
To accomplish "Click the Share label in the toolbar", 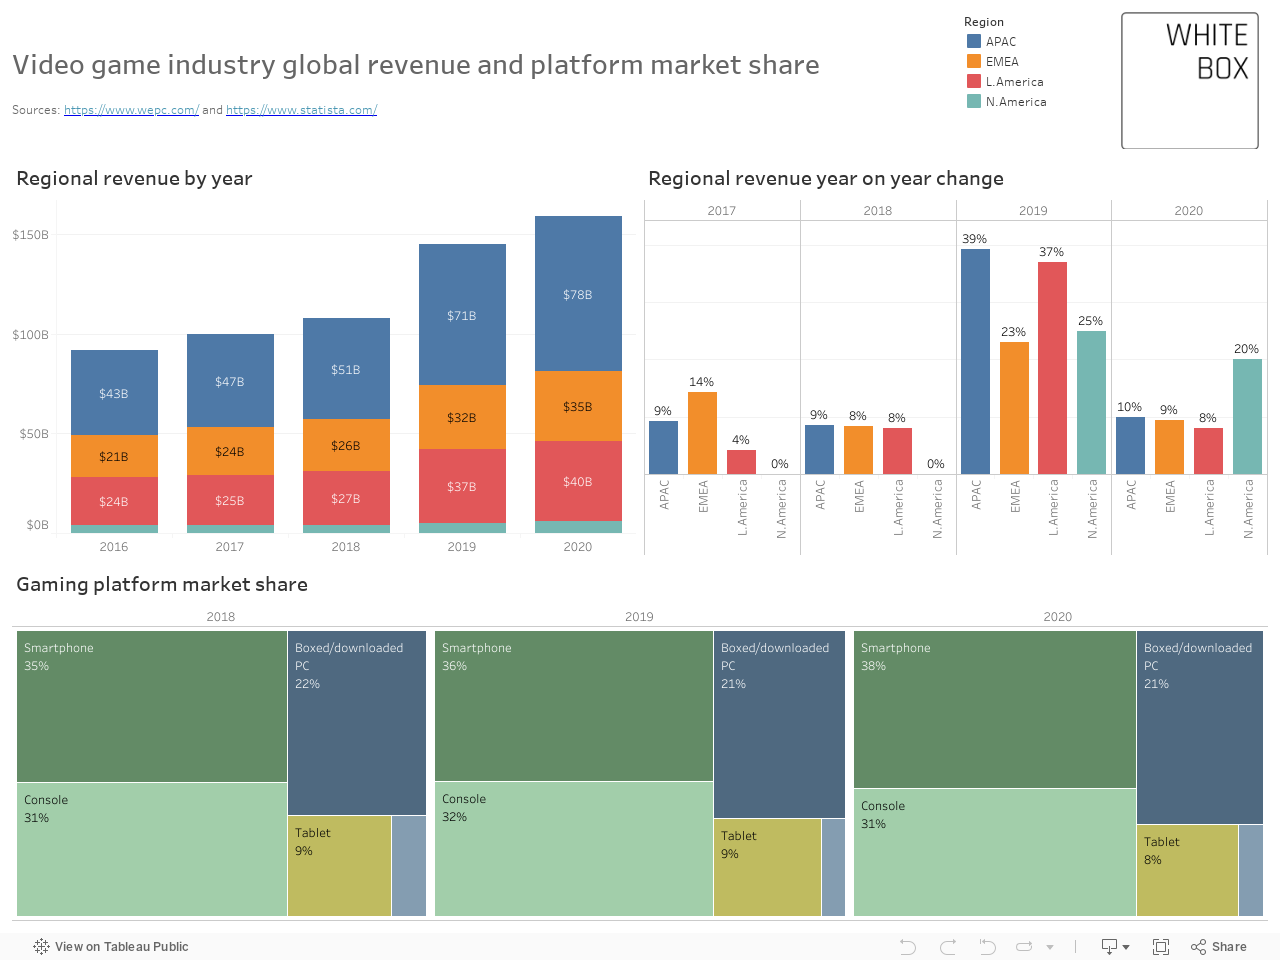I will pyautogui.click(x=1229, y=946).
